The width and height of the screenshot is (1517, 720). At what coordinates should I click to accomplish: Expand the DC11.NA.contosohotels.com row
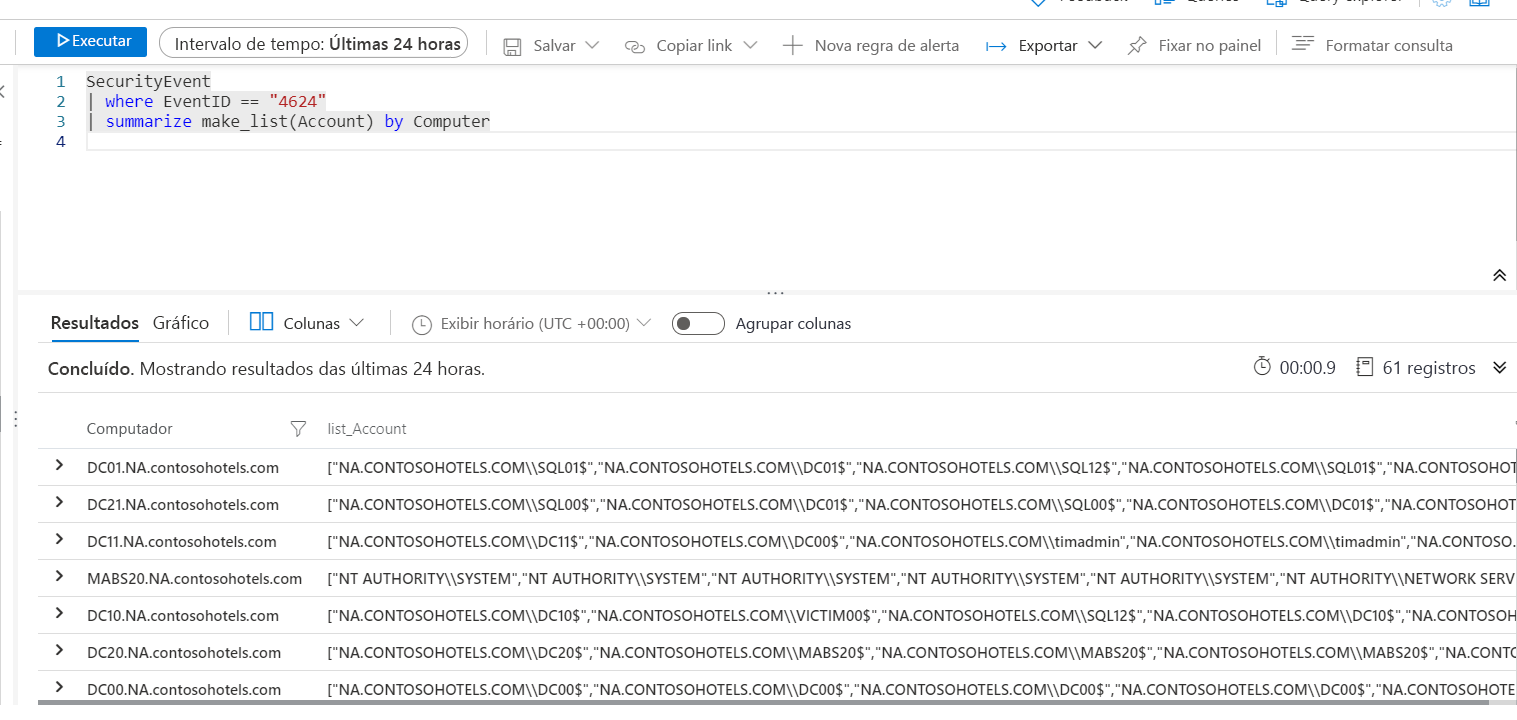click(x=60, y=539)
